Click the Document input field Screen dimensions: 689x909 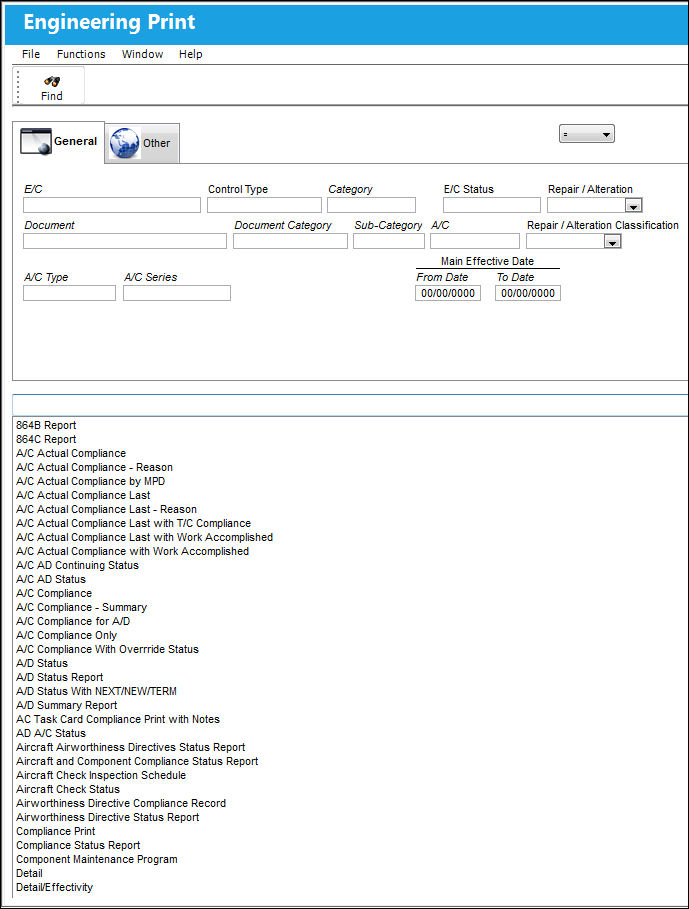[125, 241]
